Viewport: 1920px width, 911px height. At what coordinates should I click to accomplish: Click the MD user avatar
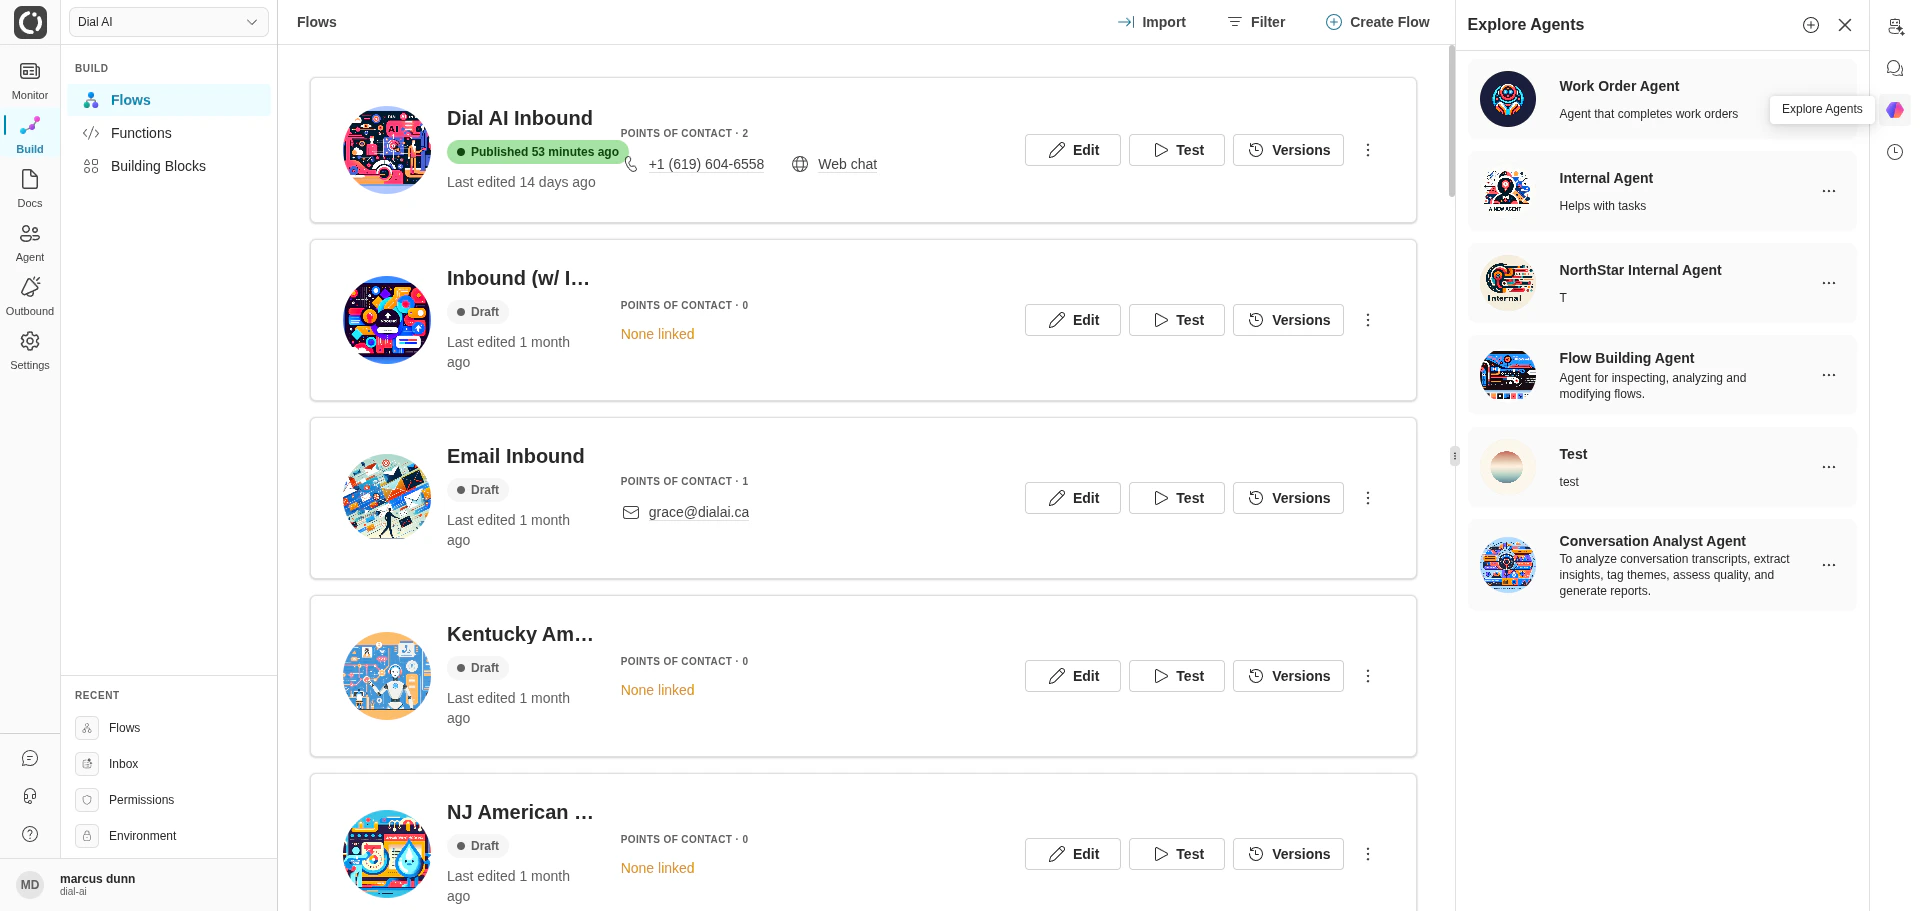[x=30, y=885]
